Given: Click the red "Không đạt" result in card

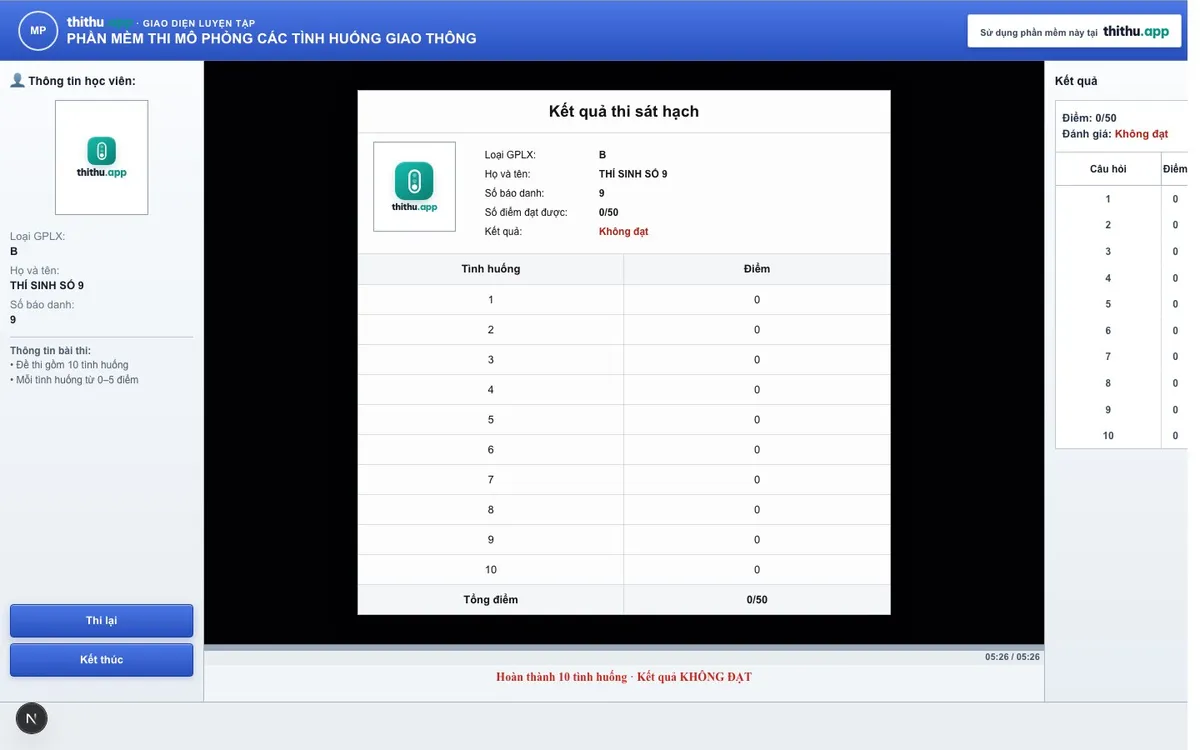Looking at the screenshot, I should point(624,232).
